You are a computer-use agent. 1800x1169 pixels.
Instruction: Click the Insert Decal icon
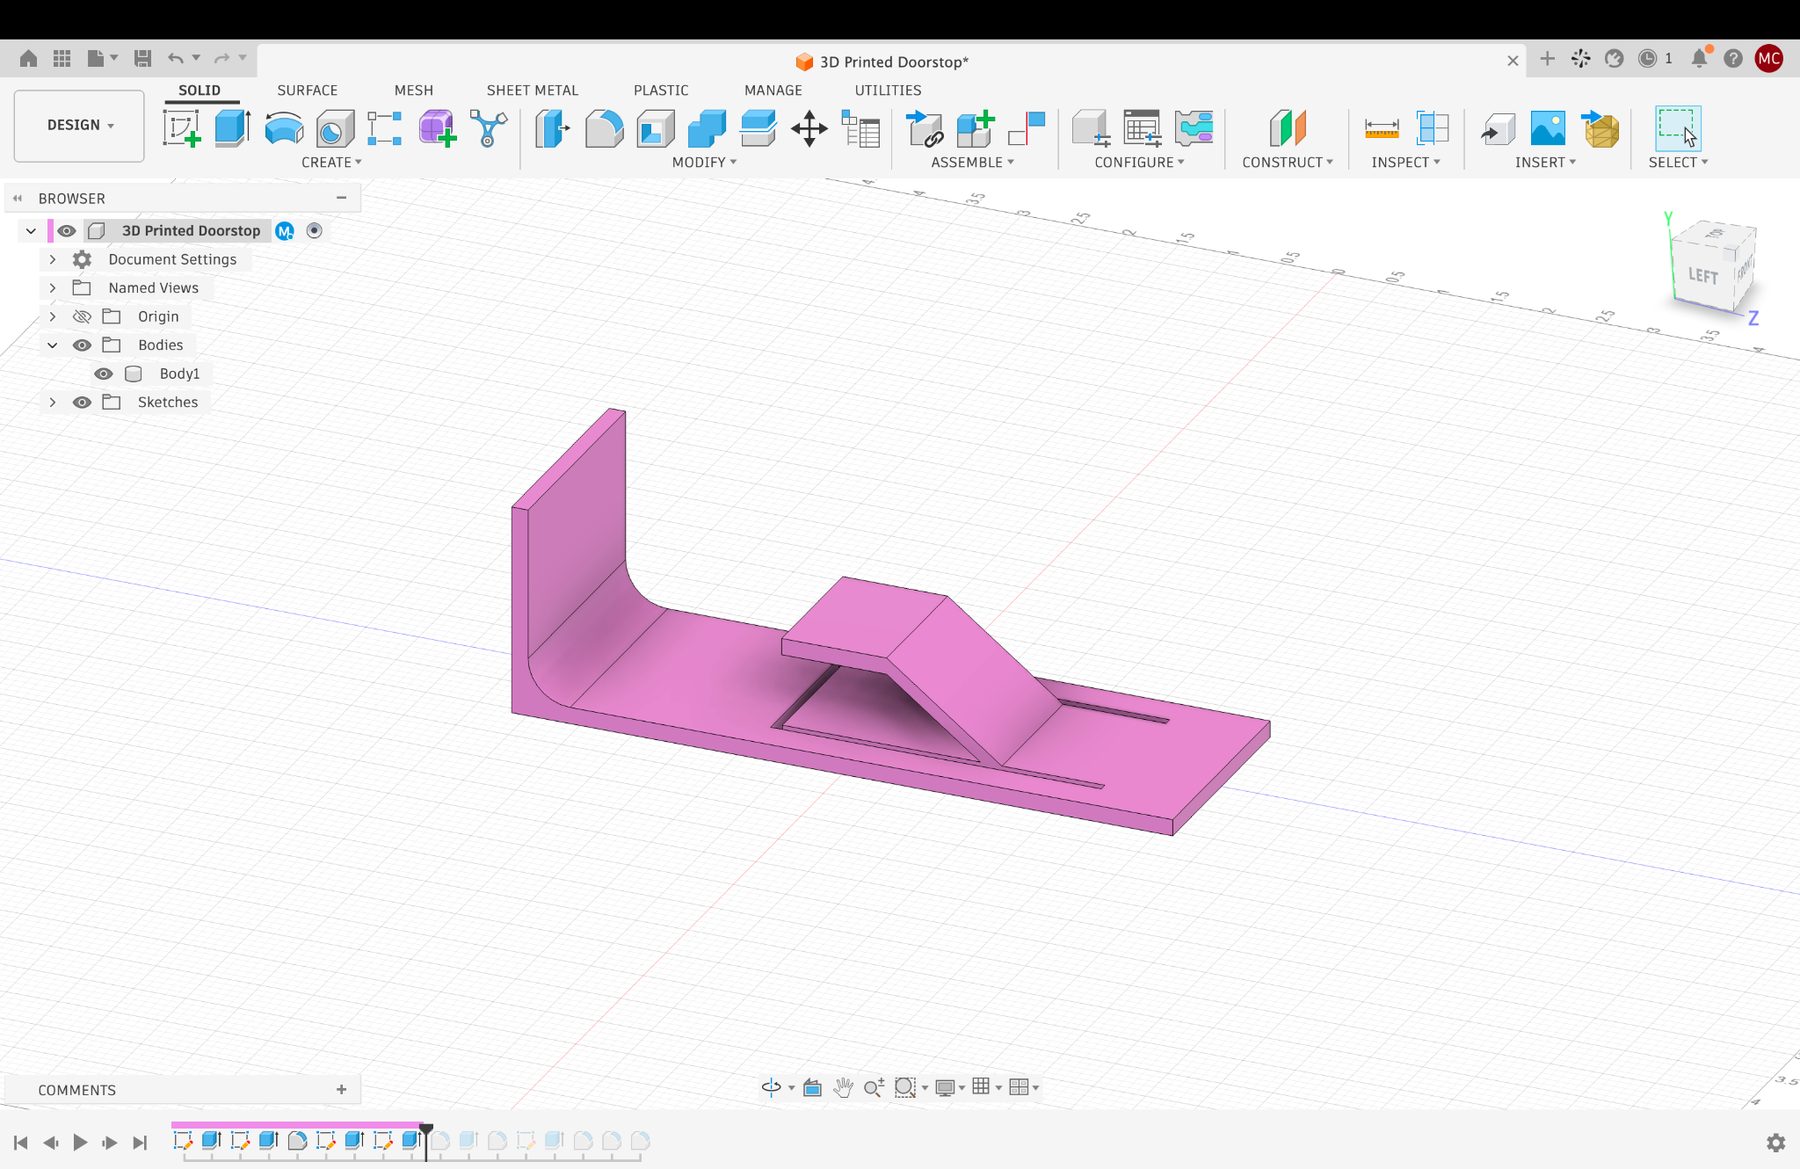tap(1547, 129)
